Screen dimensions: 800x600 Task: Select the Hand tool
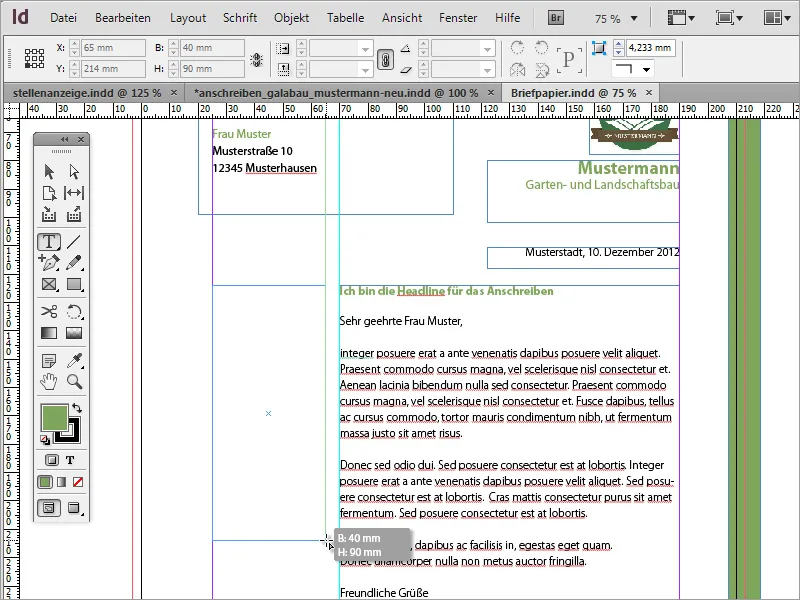point(49,382)
